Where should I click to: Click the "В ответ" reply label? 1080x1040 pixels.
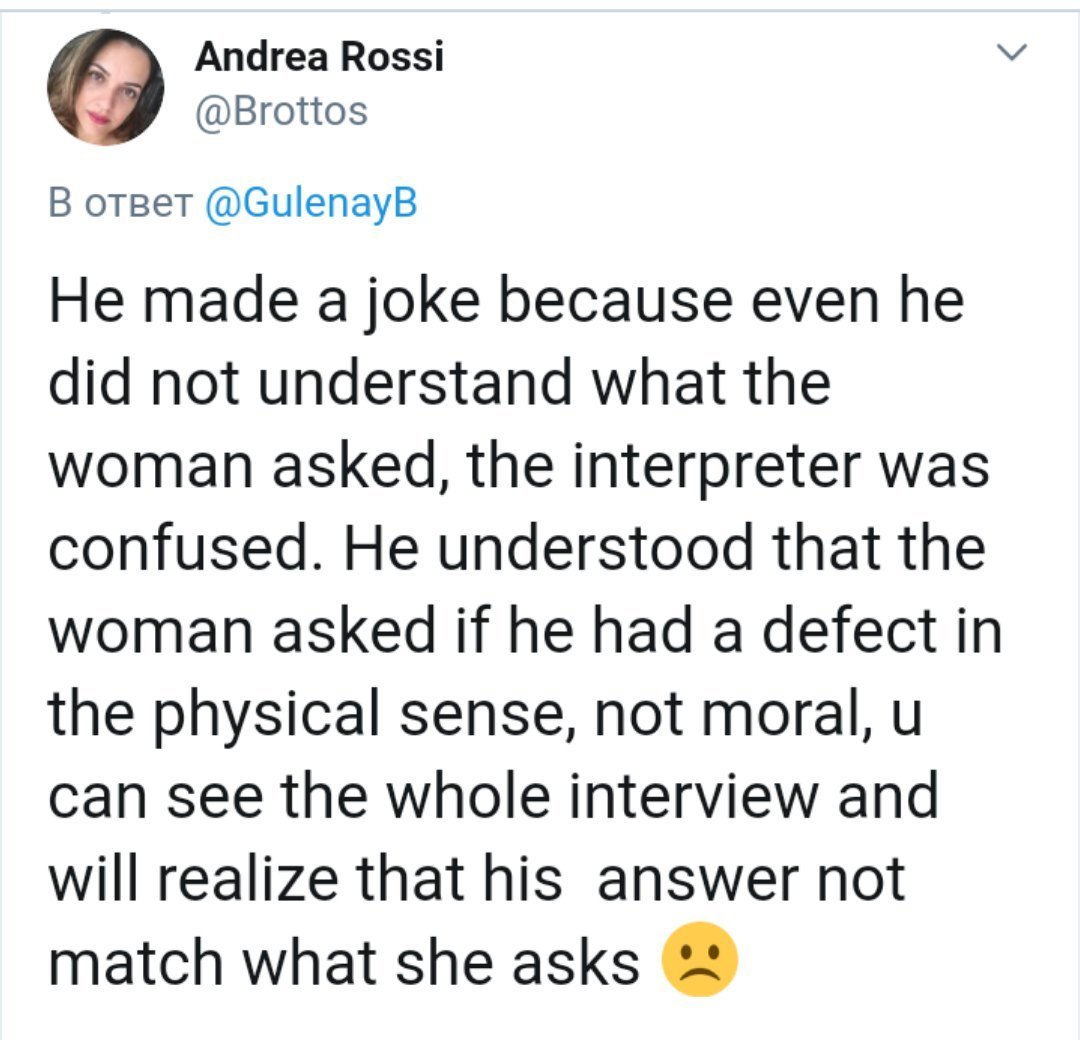point(120,204)
